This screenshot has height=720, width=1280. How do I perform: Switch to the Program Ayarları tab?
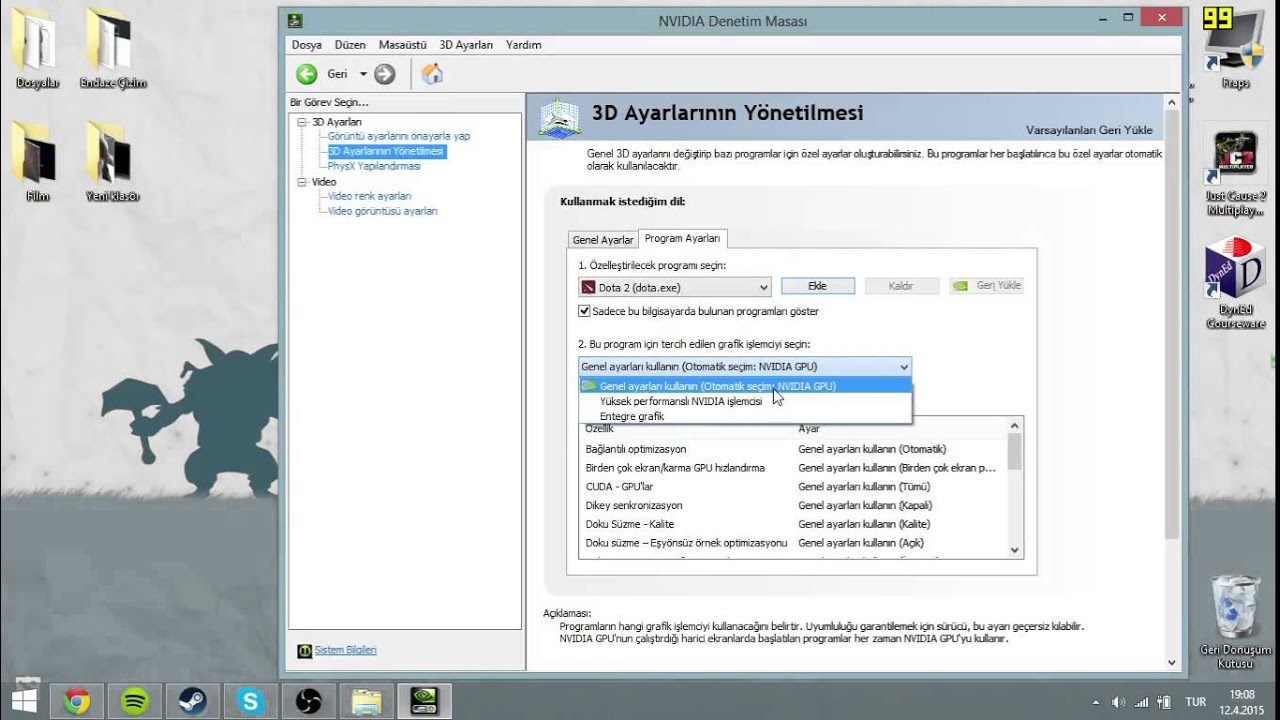click(682, 238)
